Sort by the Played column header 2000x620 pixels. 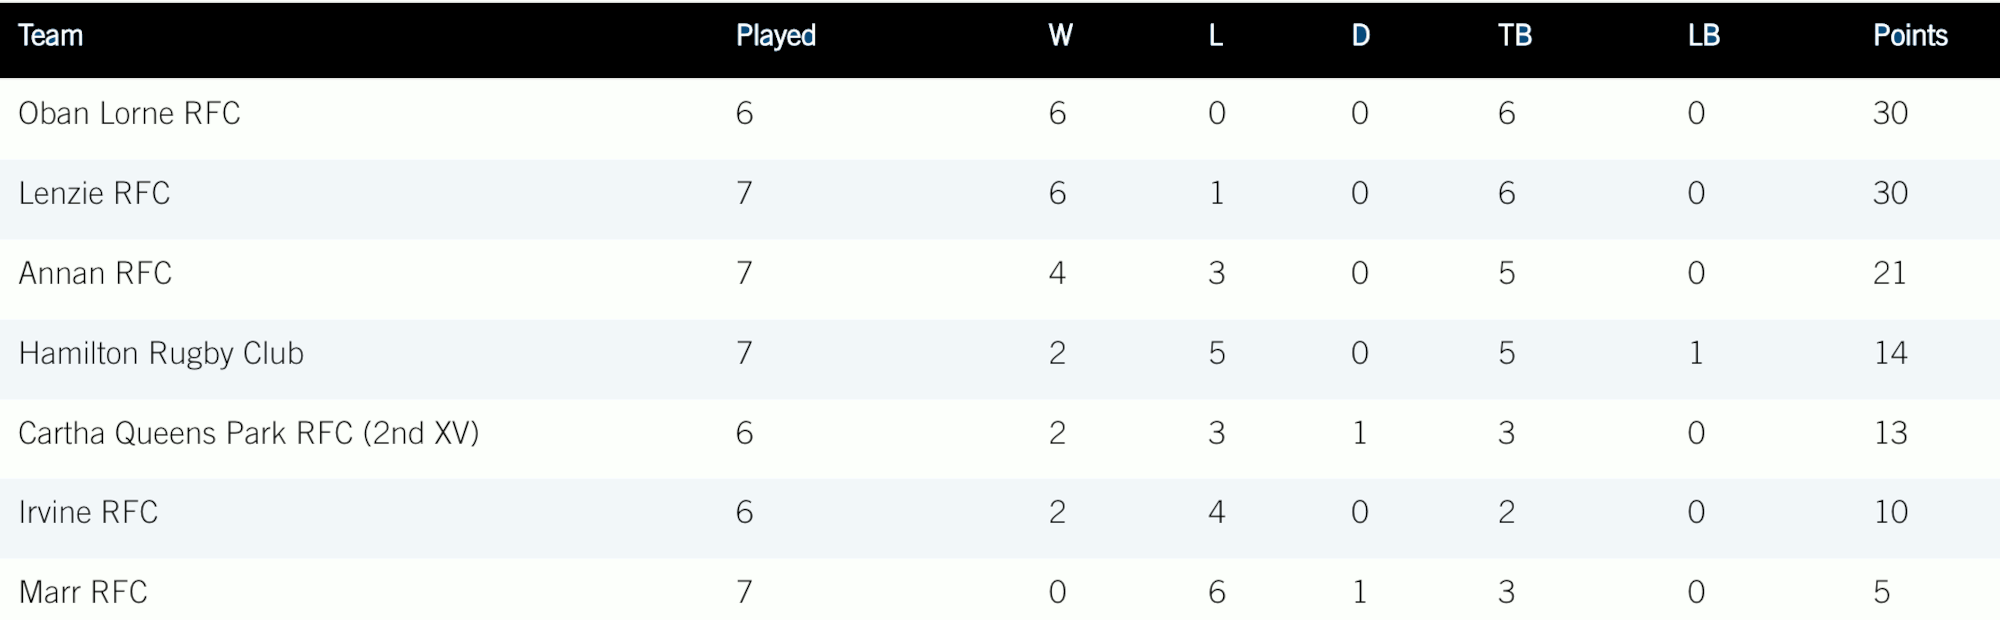click(775, 36)
